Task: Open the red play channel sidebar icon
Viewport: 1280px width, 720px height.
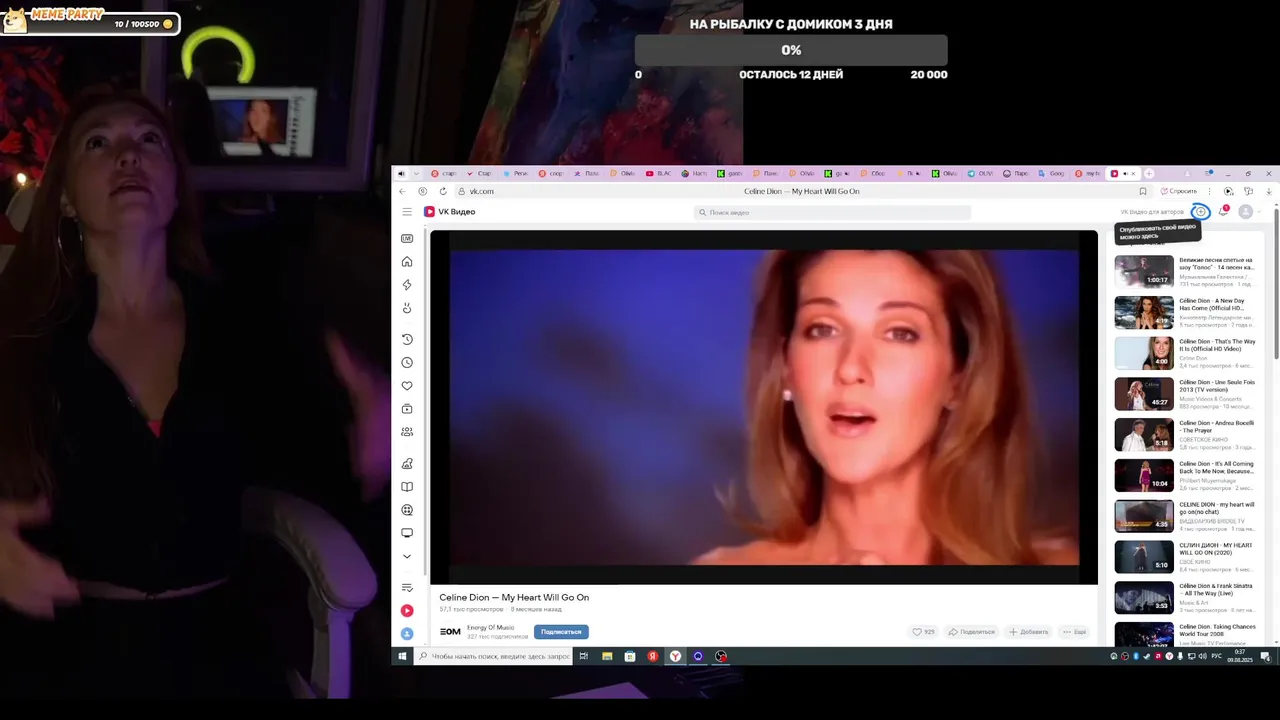Action: pyautogui.click(x=407, y=610)
